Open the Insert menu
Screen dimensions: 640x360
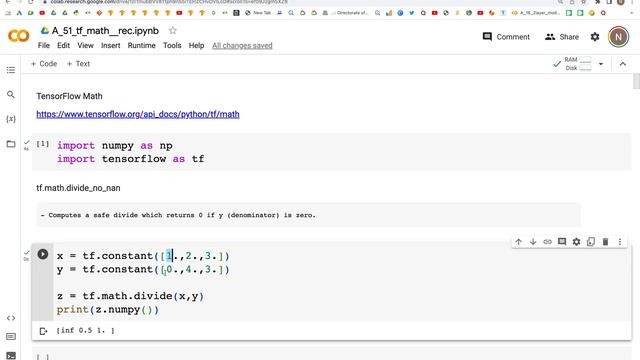pos(111,45)
